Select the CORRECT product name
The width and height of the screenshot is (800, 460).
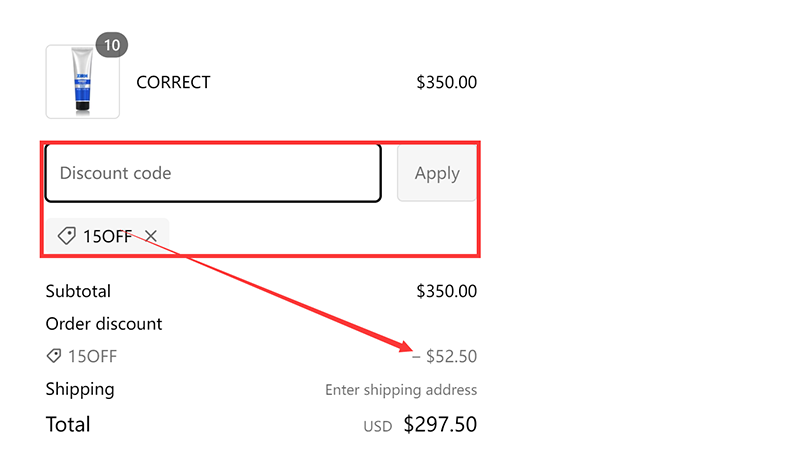tap(173, 82)
